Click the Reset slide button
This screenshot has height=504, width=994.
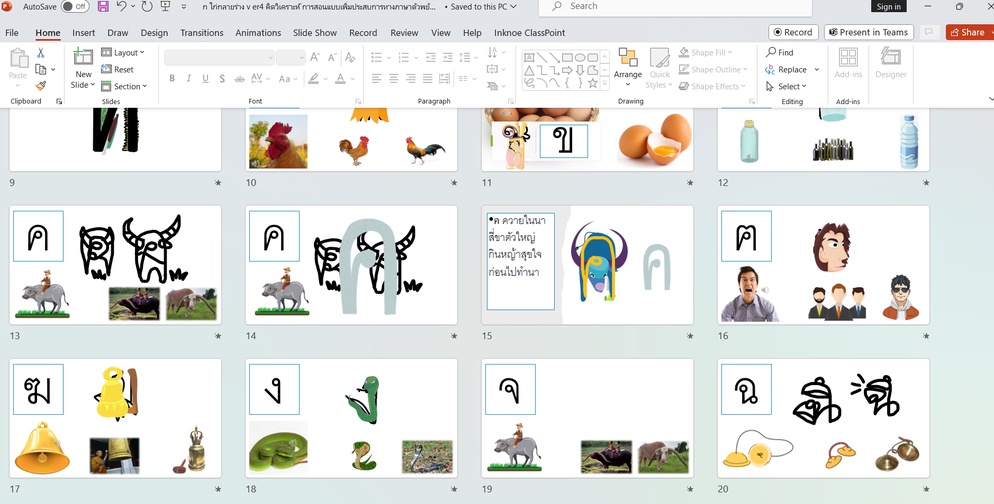click(x=117, y=69)
